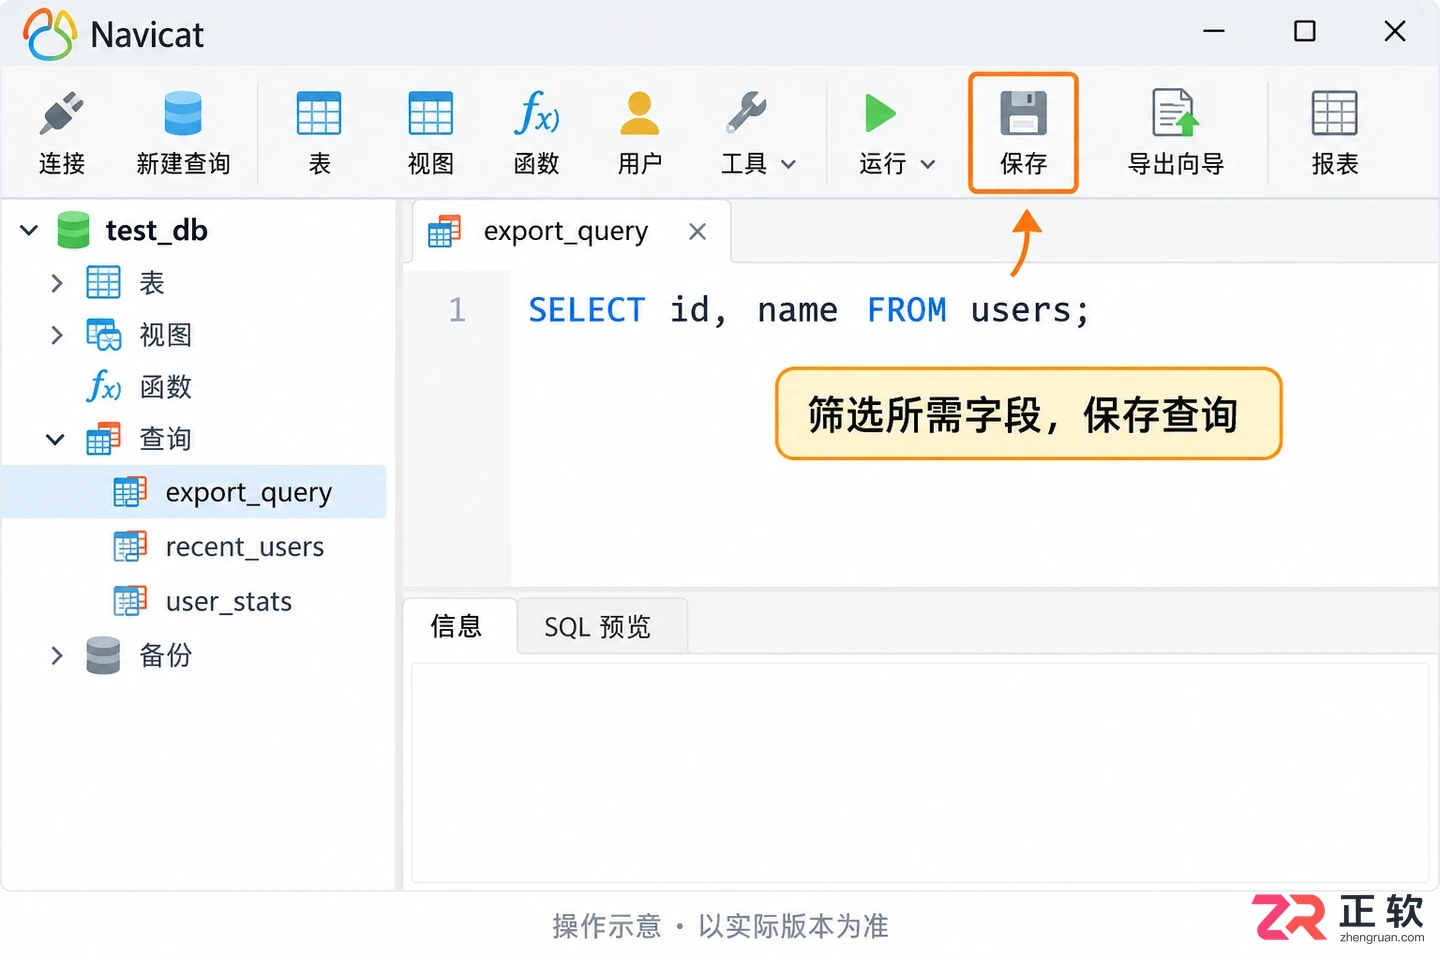Click the 视图 icon in sidebar tree
Screen dimensions: 1440x960
pos(103,335)
